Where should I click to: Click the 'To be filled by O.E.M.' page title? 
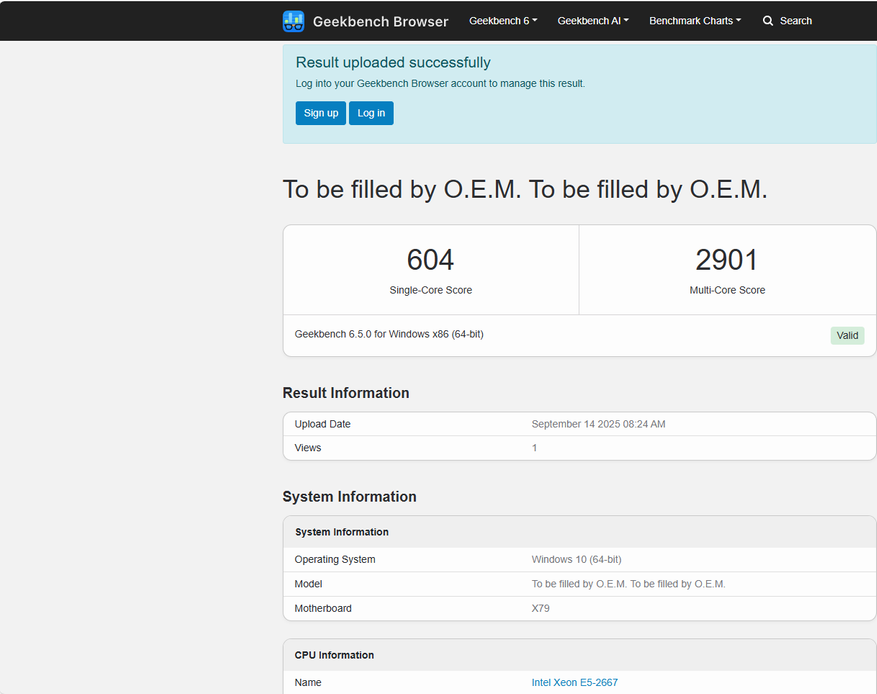coord(525,189)
